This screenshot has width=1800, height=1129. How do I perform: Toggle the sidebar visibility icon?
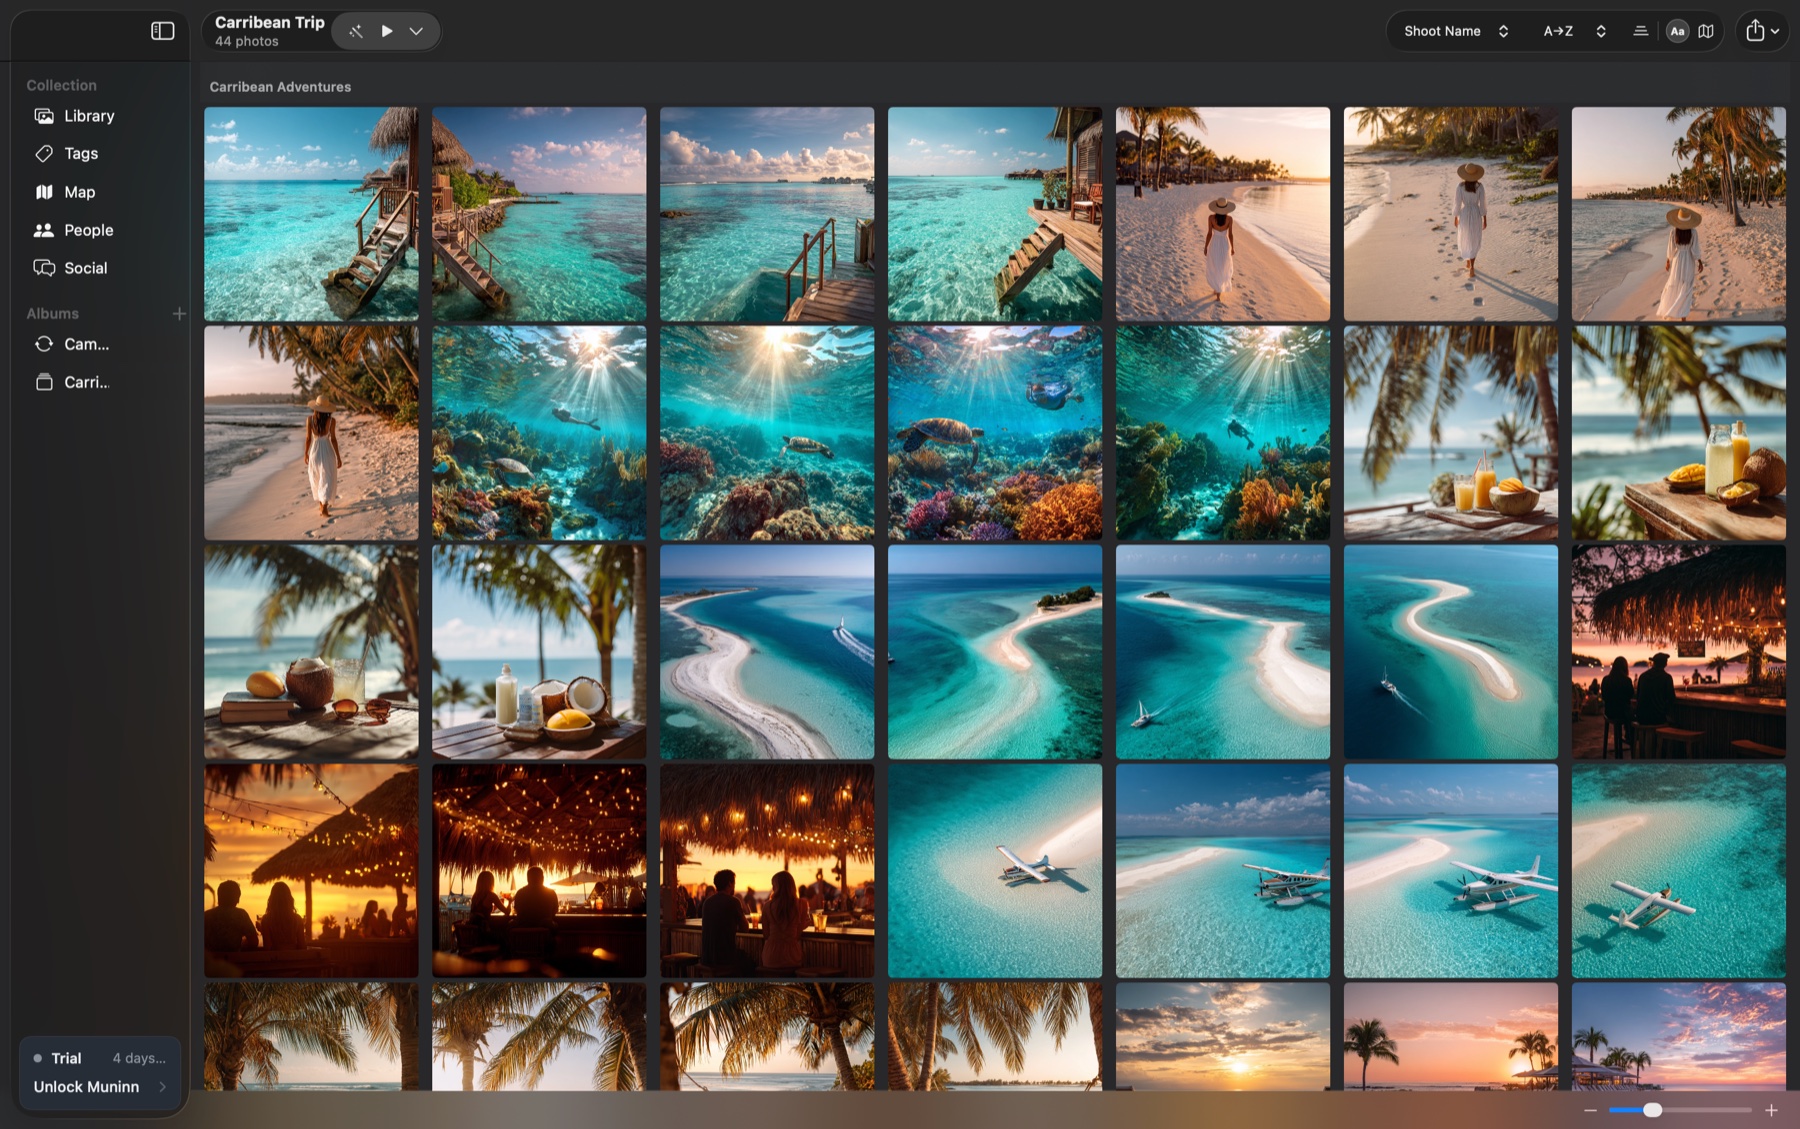(x=162, y=31)
